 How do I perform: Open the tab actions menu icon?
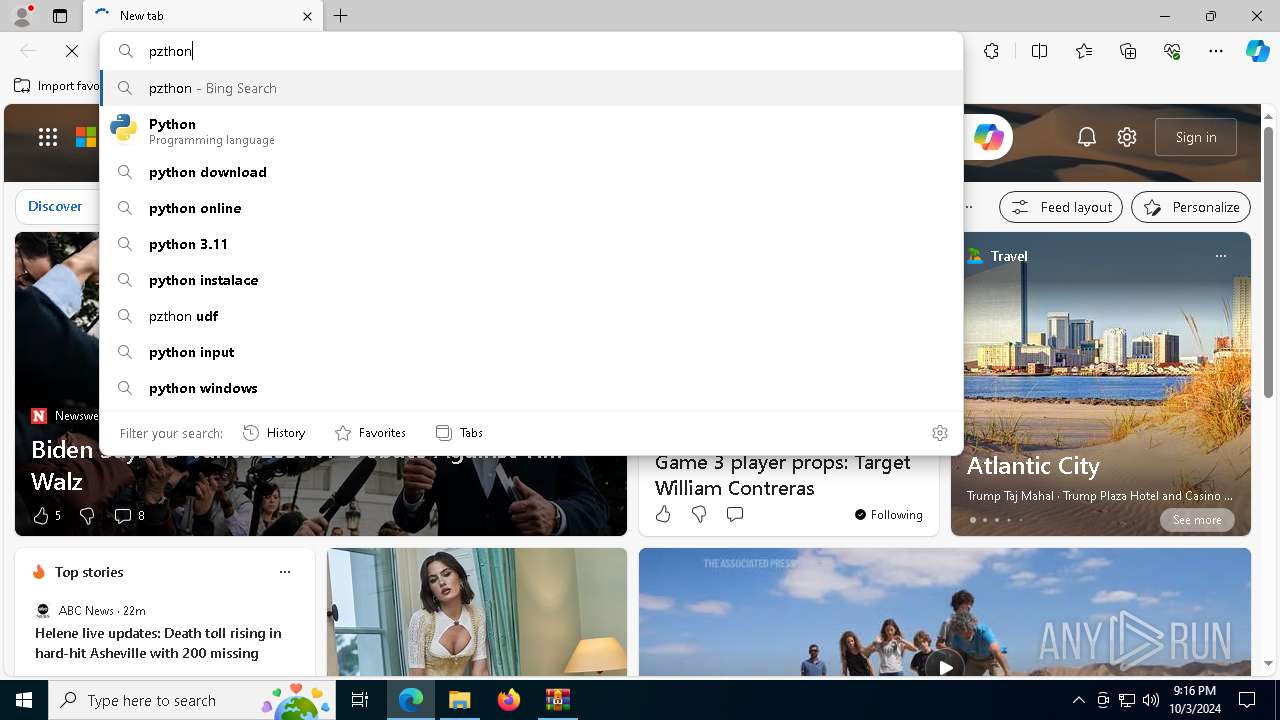(x=60, y=16)
